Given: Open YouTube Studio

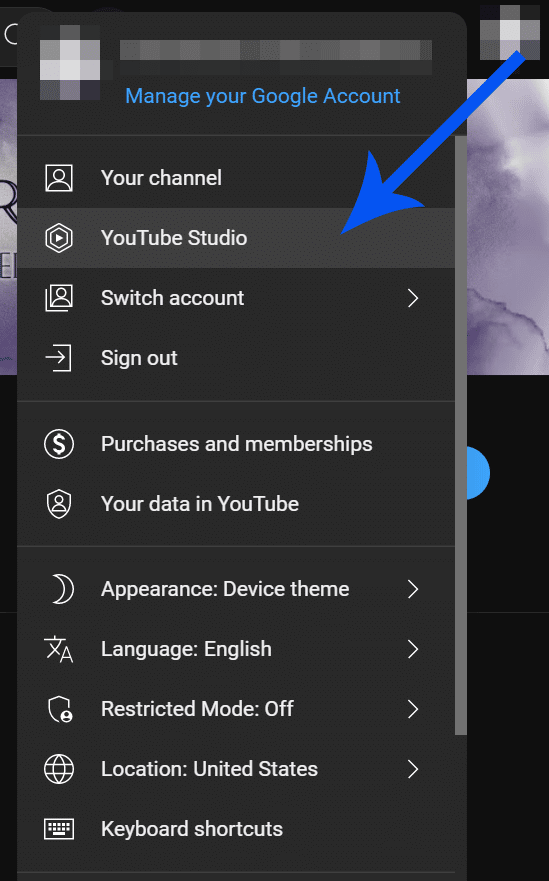Looking at the screenshot, I should pyautogui.click(x=236, y=238).
